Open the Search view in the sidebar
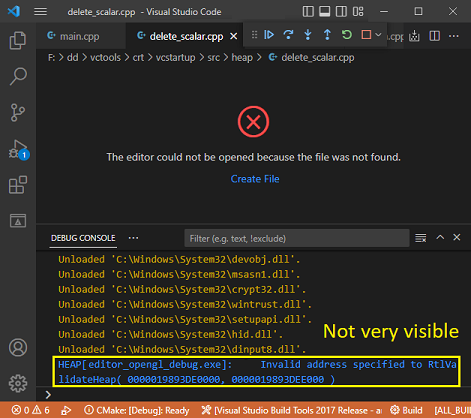Image resolution: width=471 pixels, height=418 pixels. point(18,76)
